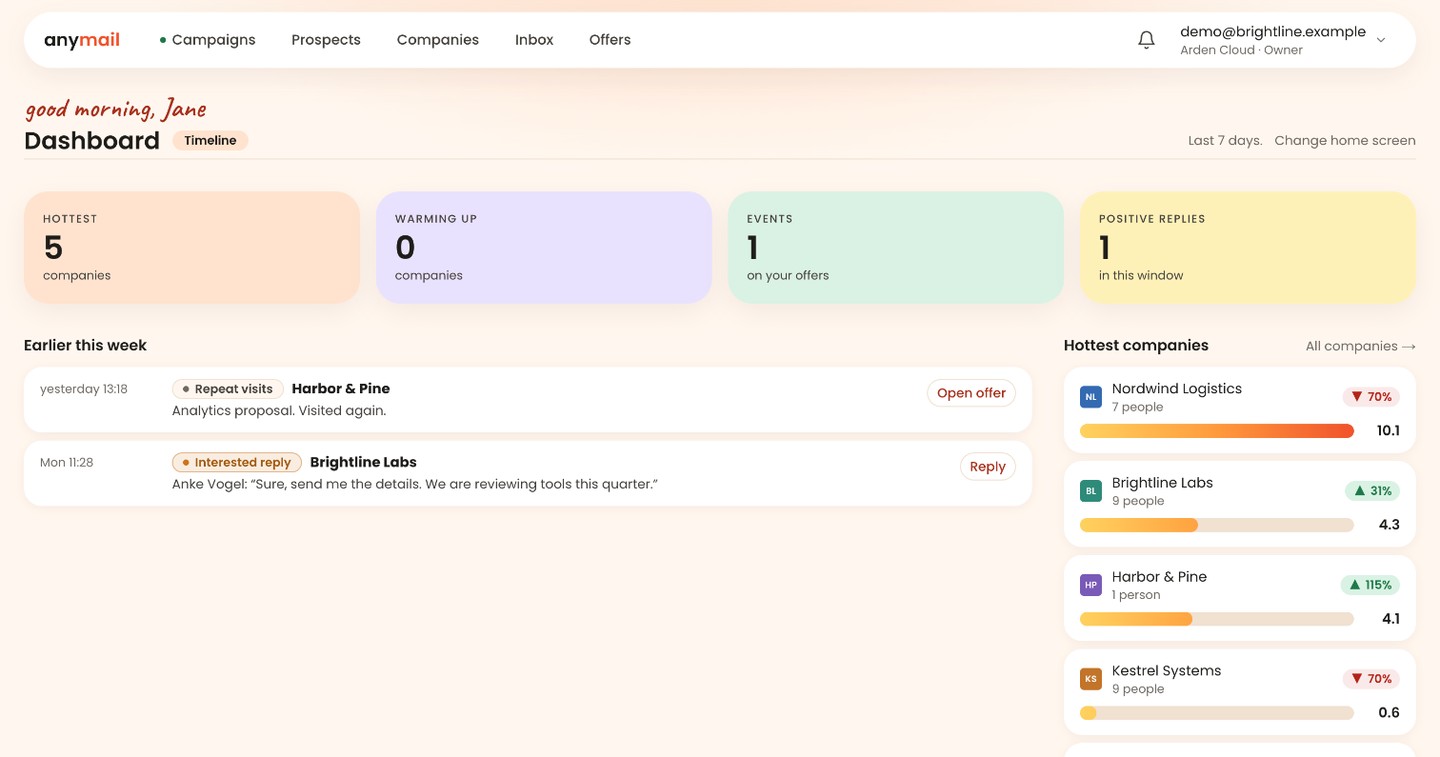Click Open offer for Harbor & Pine
Viewport: 1440px width, 757px height.
point(971,393)
